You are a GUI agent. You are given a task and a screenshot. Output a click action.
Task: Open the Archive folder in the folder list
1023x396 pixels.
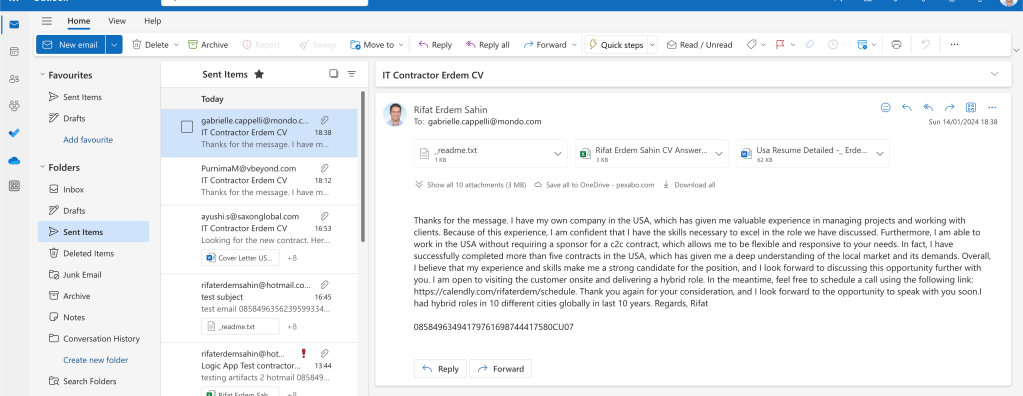coord(93,296)
